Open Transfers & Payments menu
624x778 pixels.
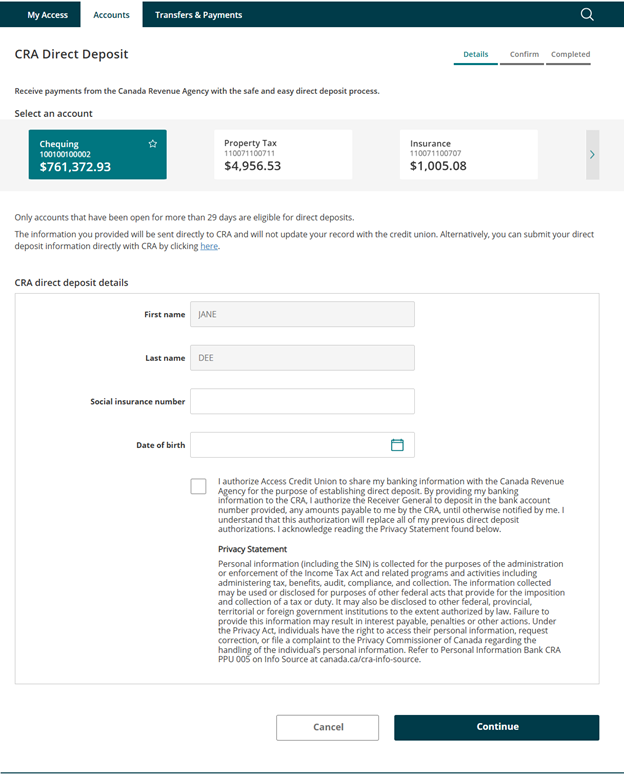(x=198, y=15)
